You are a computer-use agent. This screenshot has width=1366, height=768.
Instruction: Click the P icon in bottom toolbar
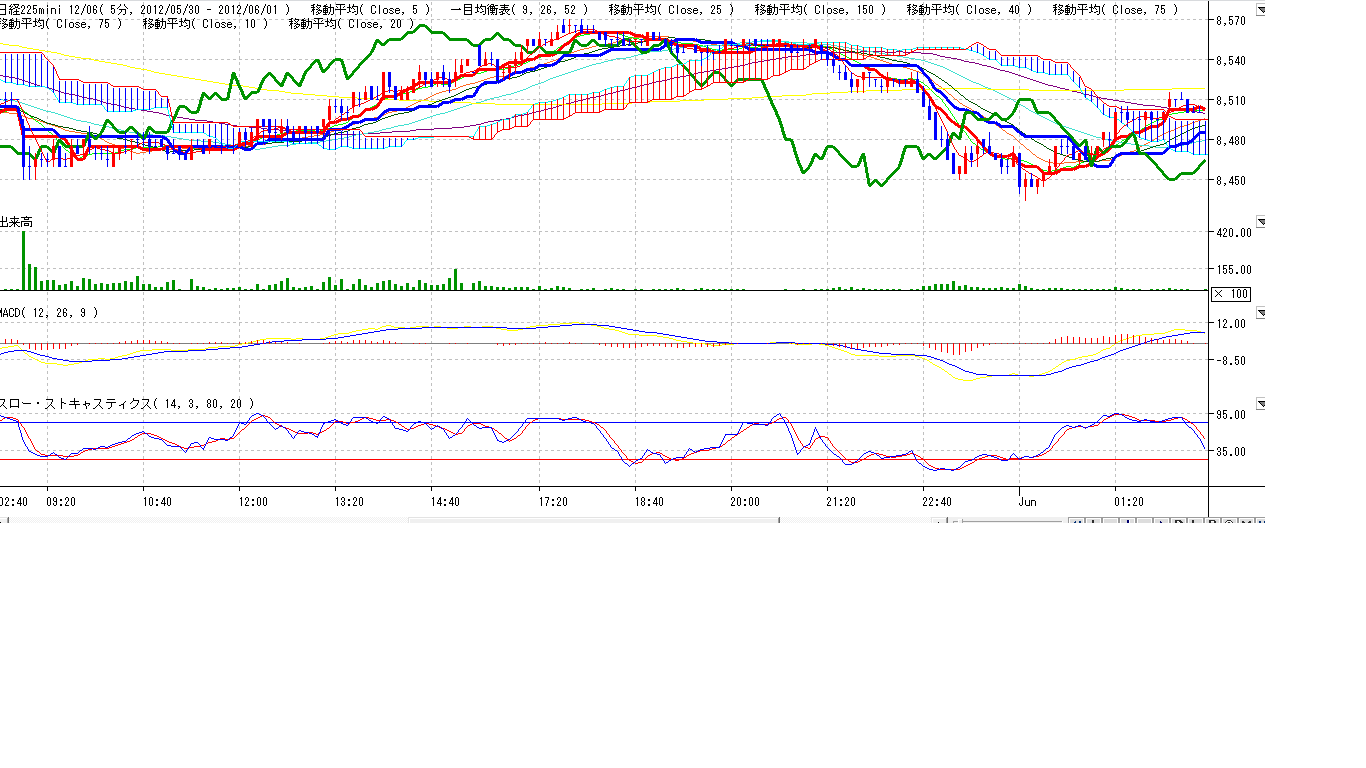(1212, 522)
